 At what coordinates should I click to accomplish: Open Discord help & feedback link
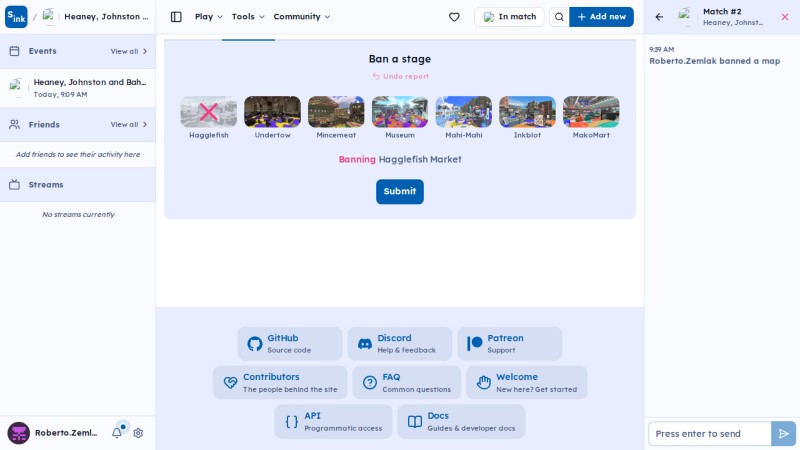coord(399,344)
